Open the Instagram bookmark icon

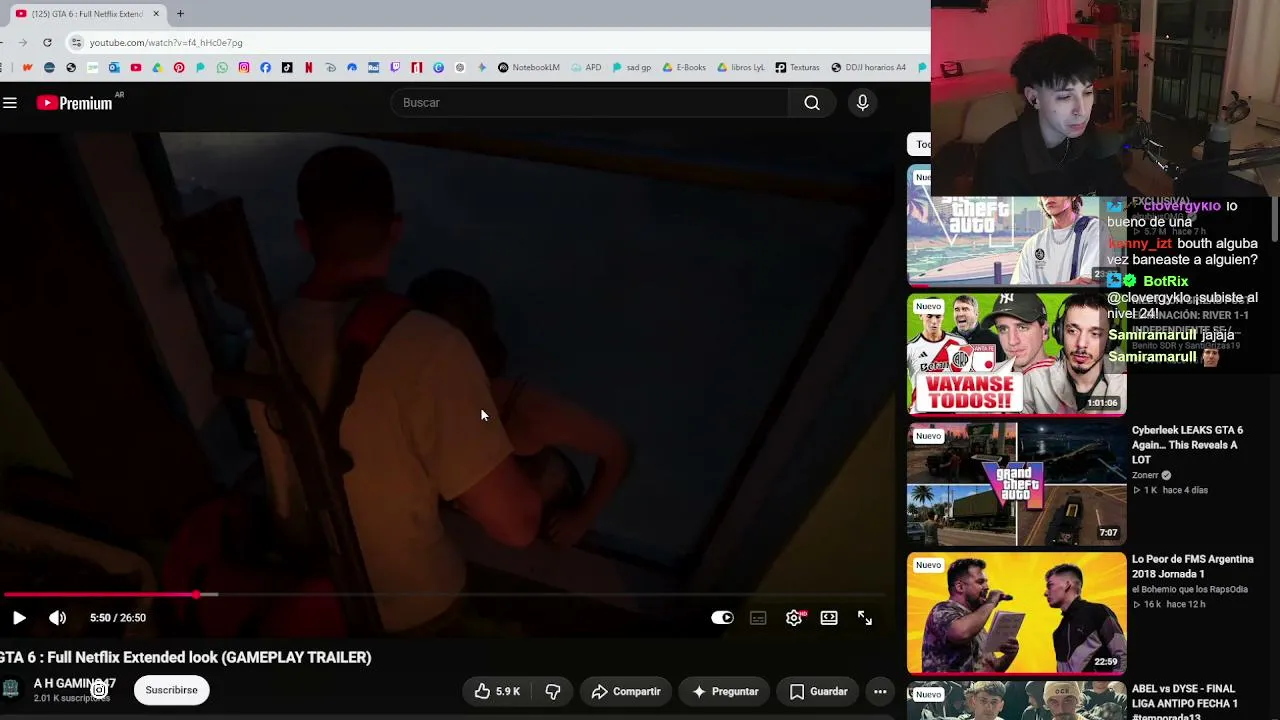pos(243,68)
